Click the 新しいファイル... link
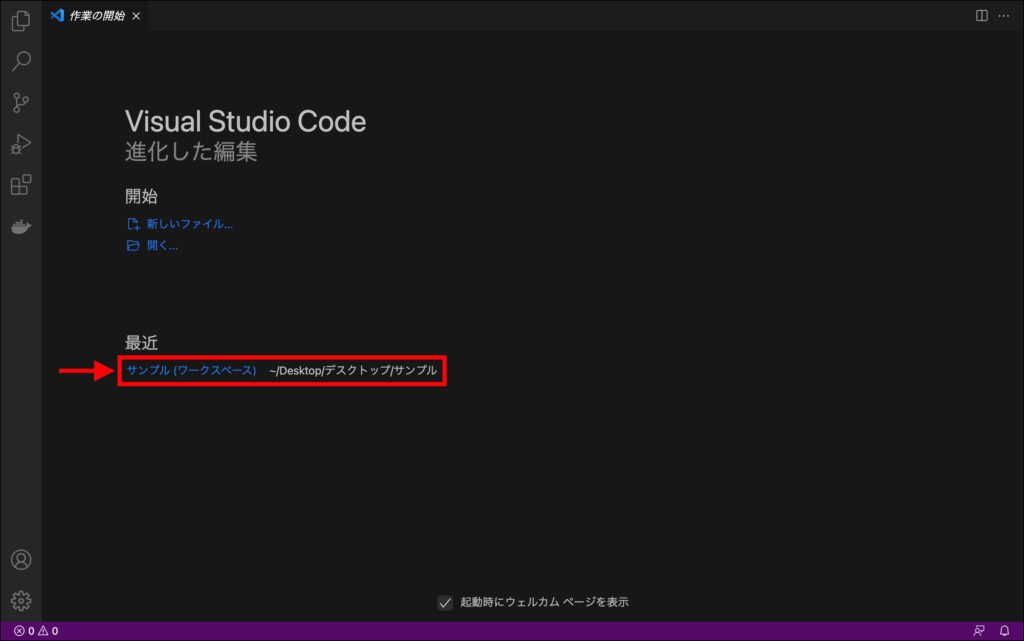The height and width of the screenshot is (641, 1024). click(180, 224)
